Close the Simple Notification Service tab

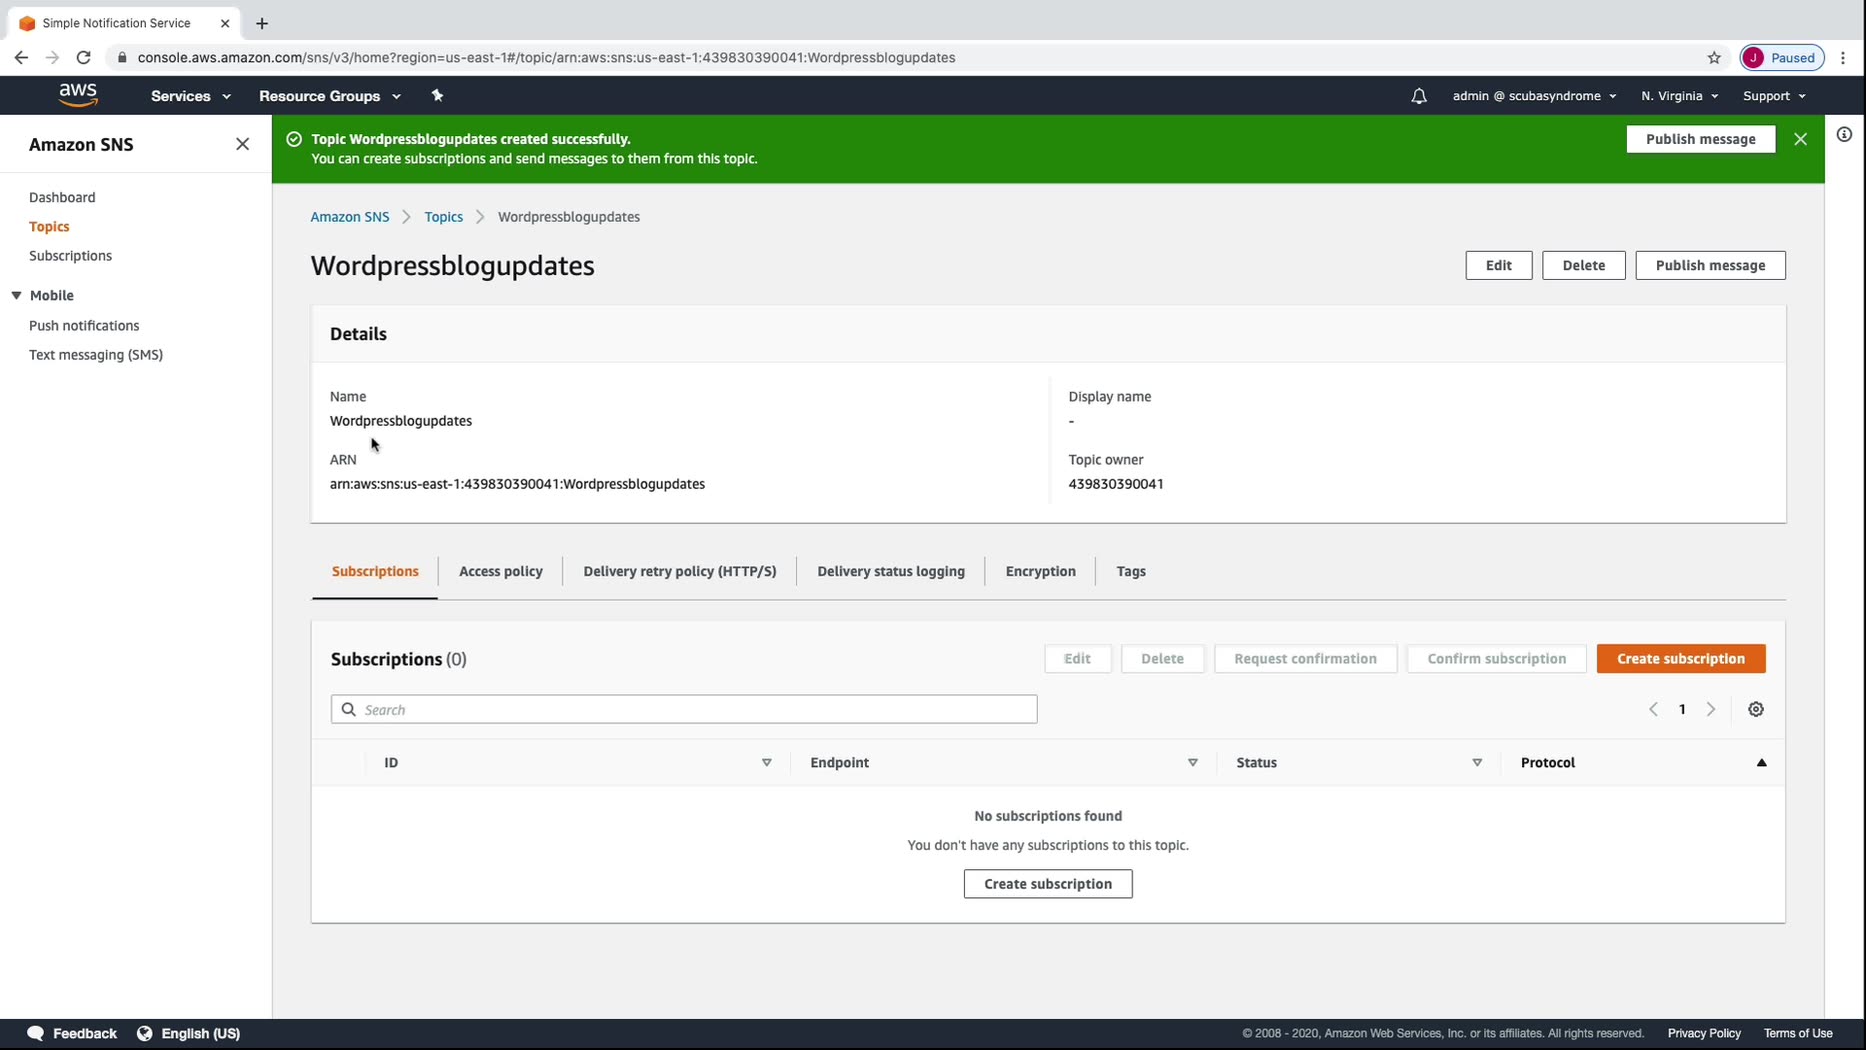point(225,23)
